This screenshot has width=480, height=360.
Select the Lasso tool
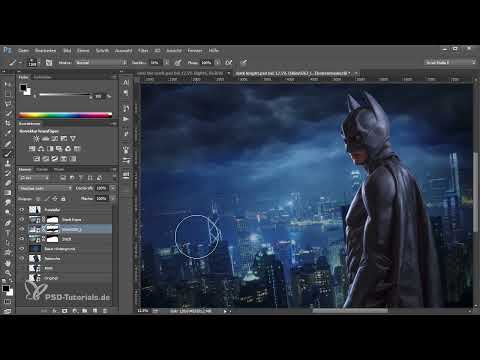point(7,104)
